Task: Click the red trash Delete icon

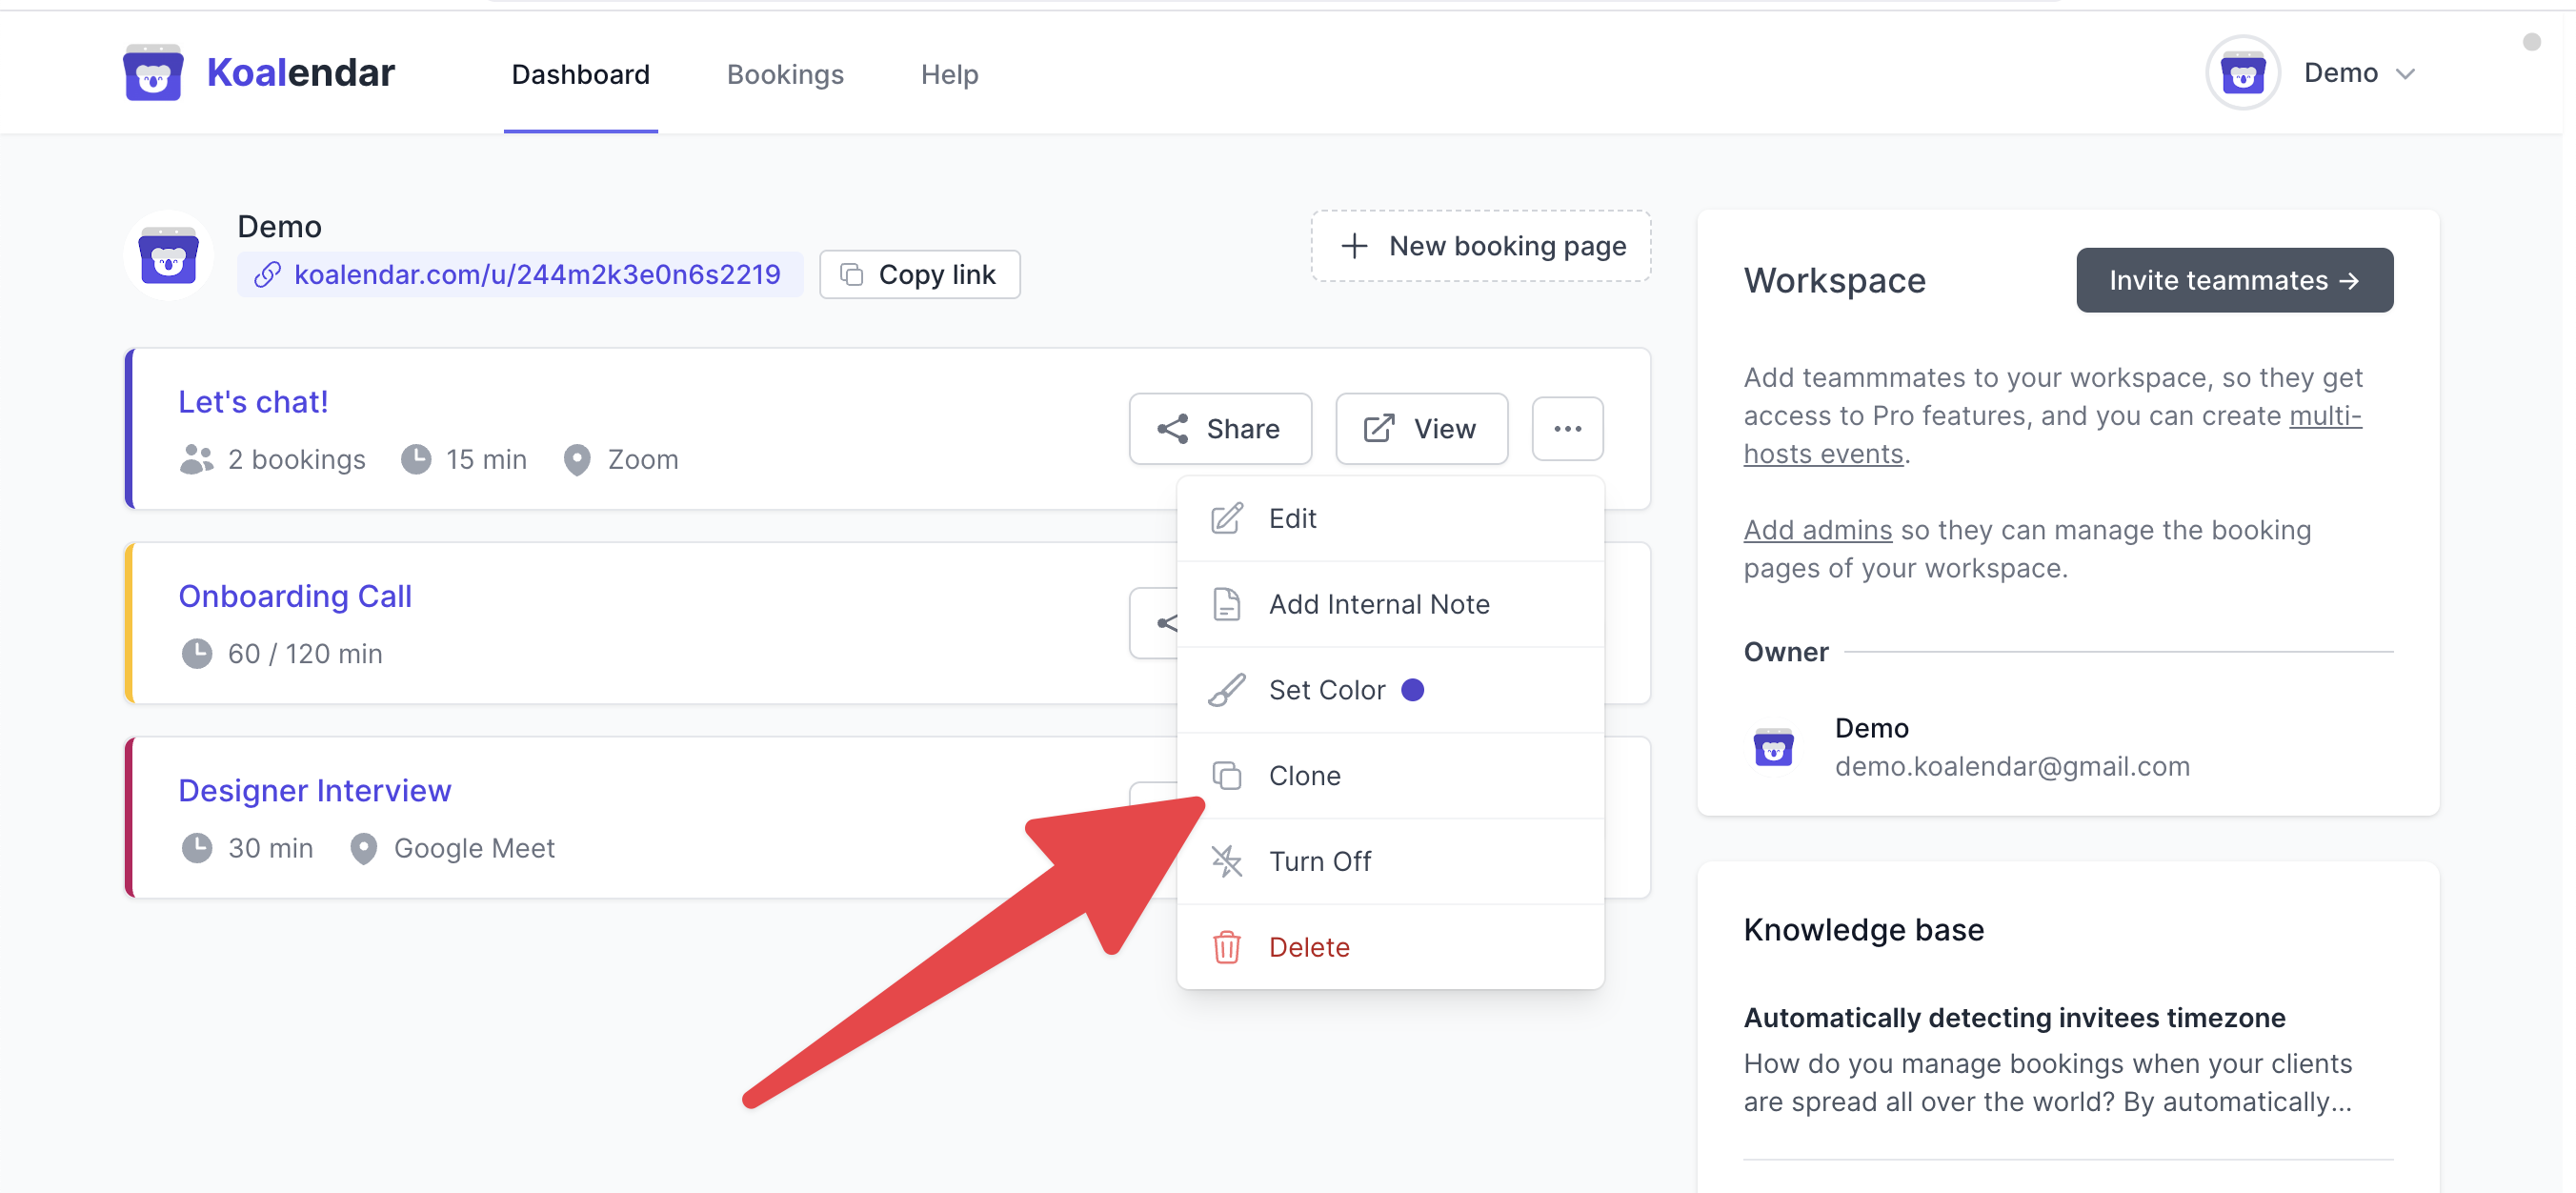Action: click(1226, 947)
